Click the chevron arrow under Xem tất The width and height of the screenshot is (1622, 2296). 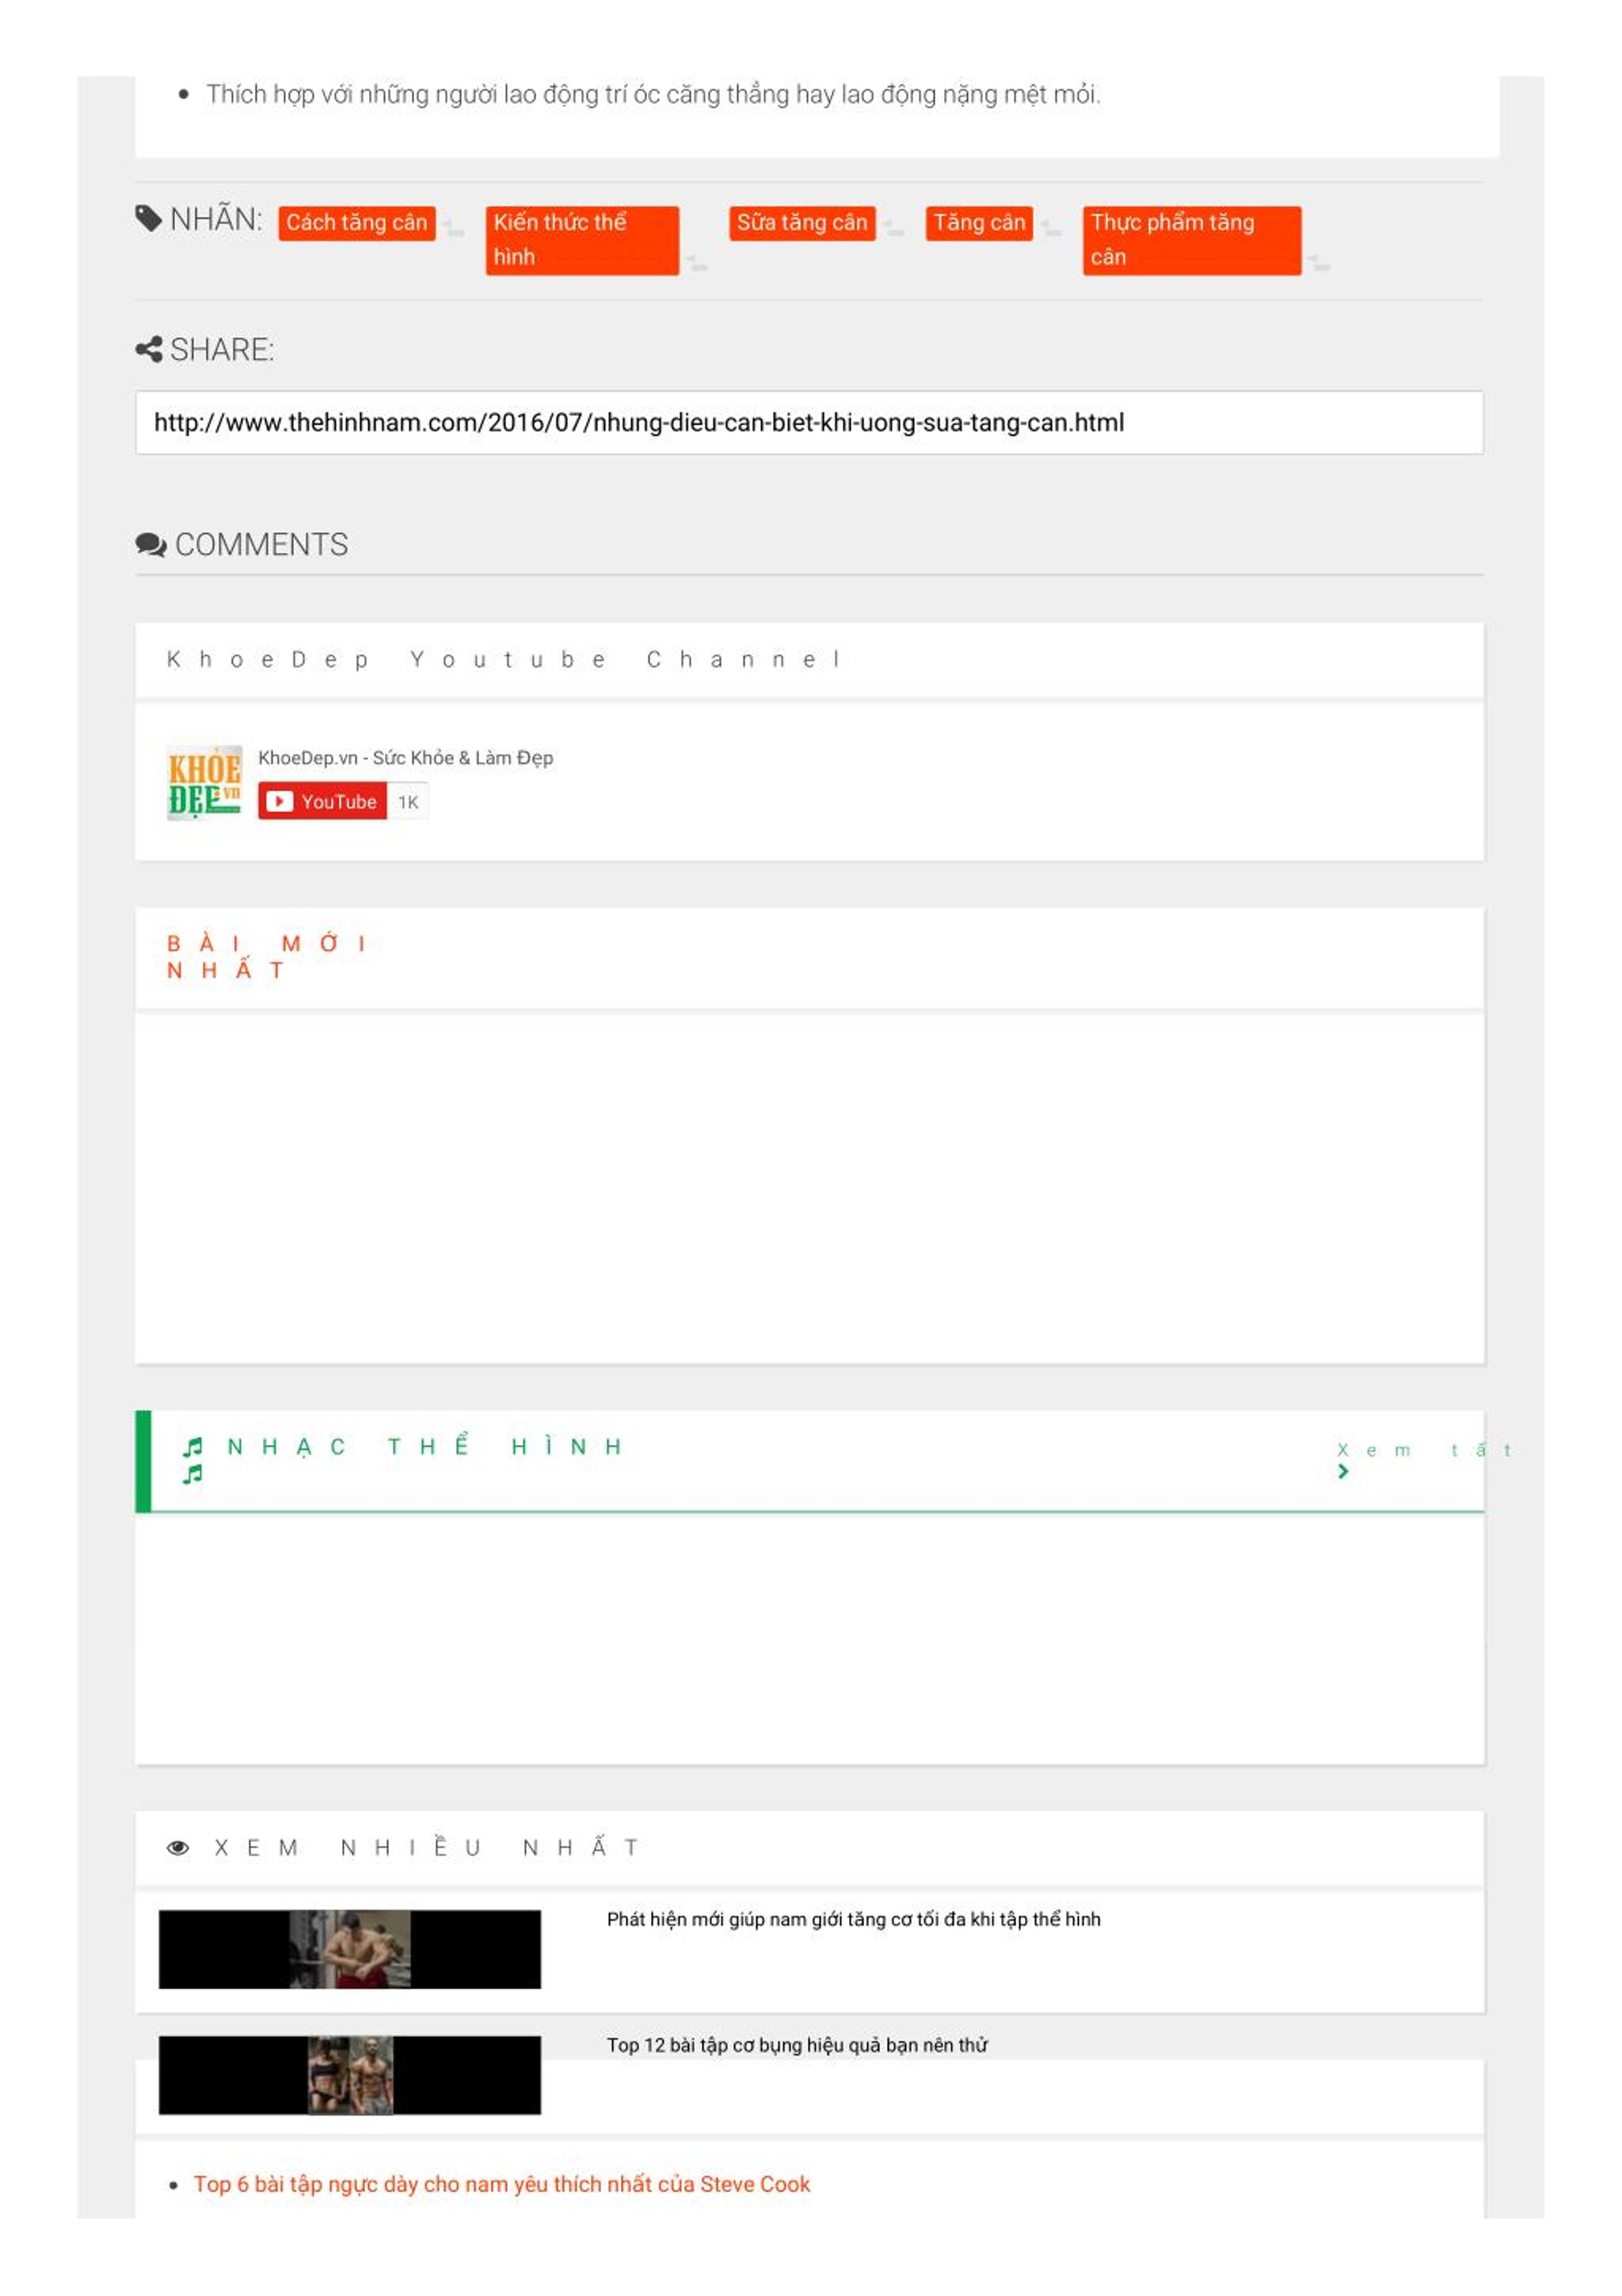pos(1343,1471)
